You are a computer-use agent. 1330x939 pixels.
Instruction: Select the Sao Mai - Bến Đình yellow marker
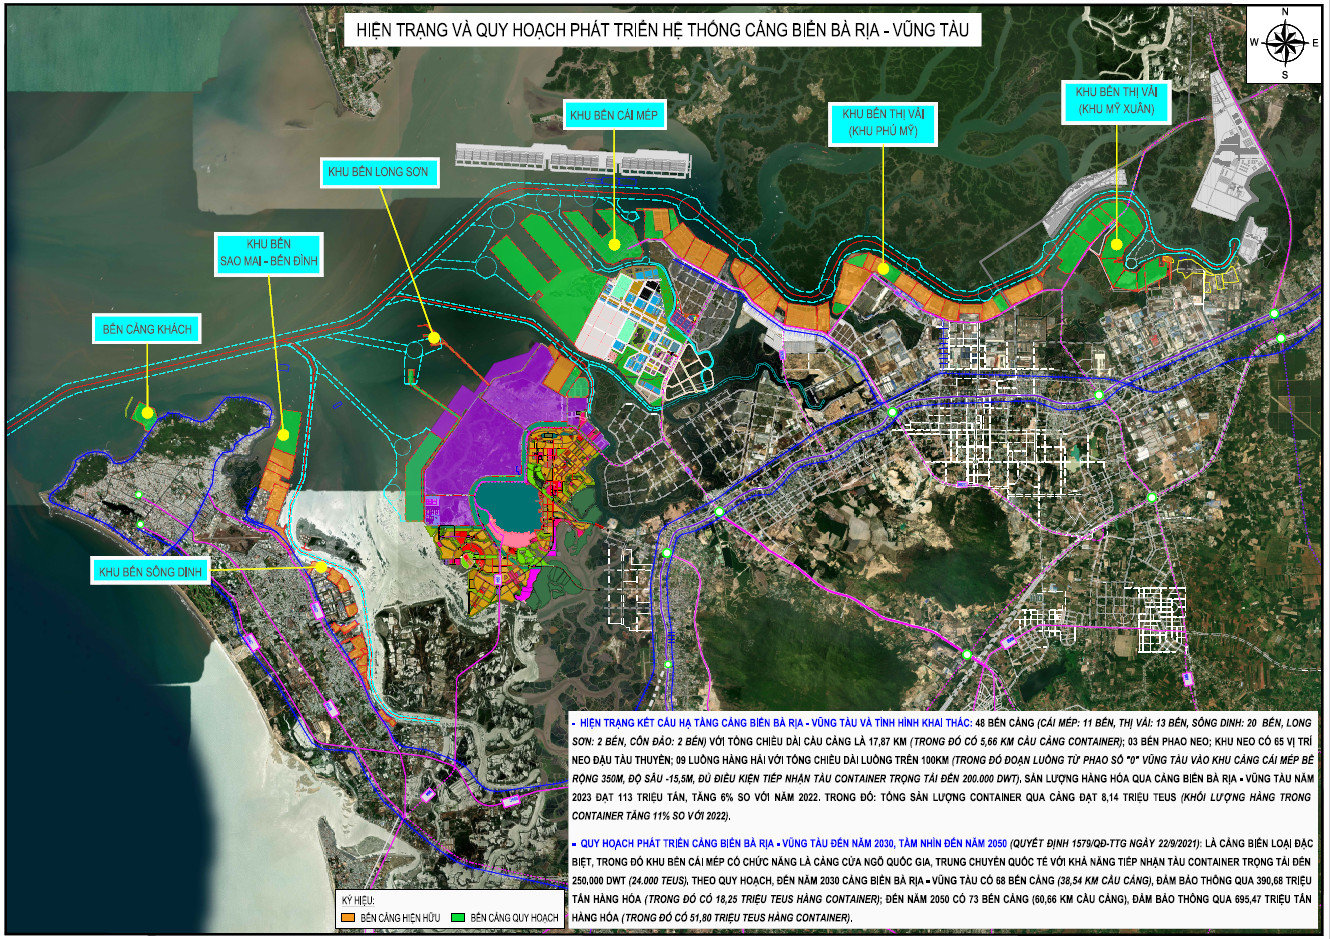[283, 435]
